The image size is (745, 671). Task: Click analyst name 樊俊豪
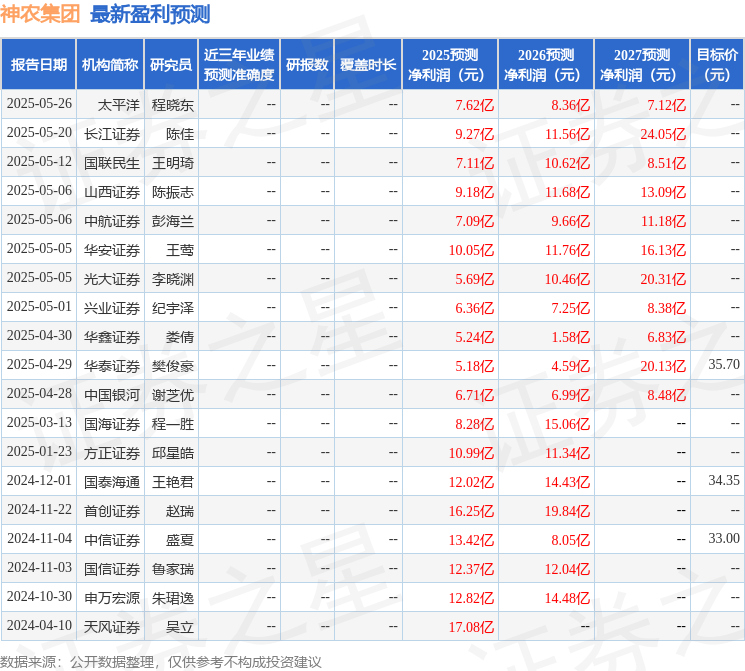pos(173,366)
